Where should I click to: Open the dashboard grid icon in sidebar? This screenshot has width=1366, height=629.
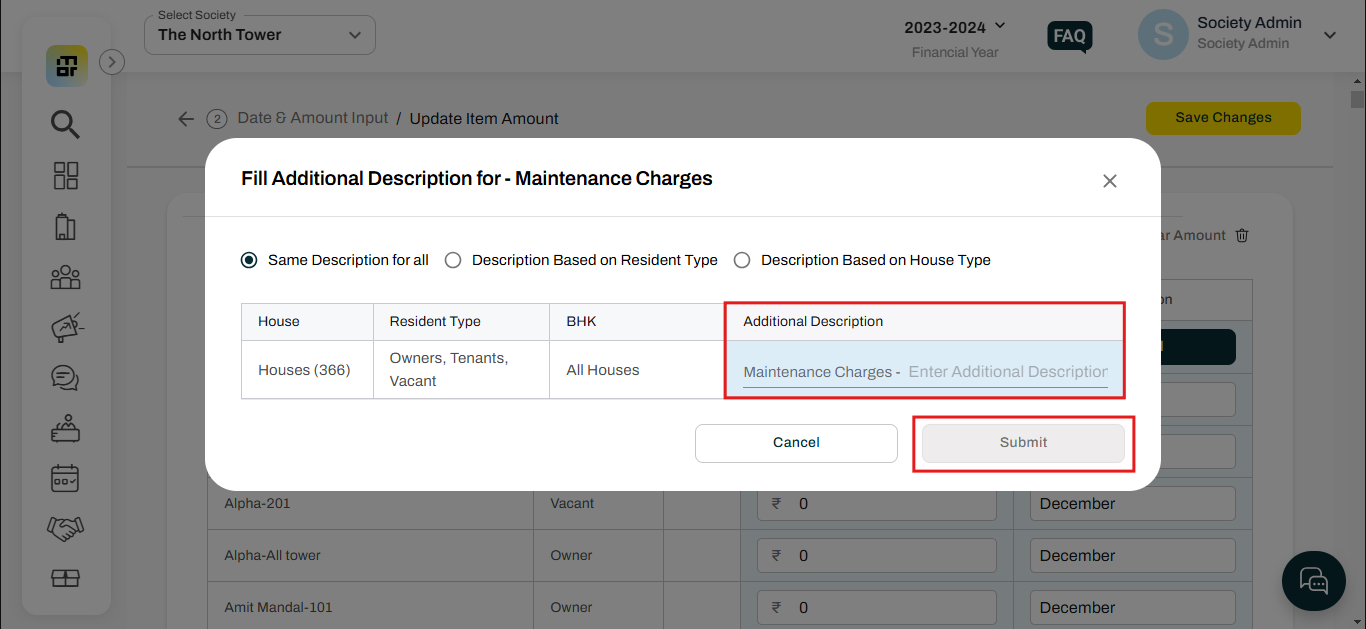tap(65, 176)
